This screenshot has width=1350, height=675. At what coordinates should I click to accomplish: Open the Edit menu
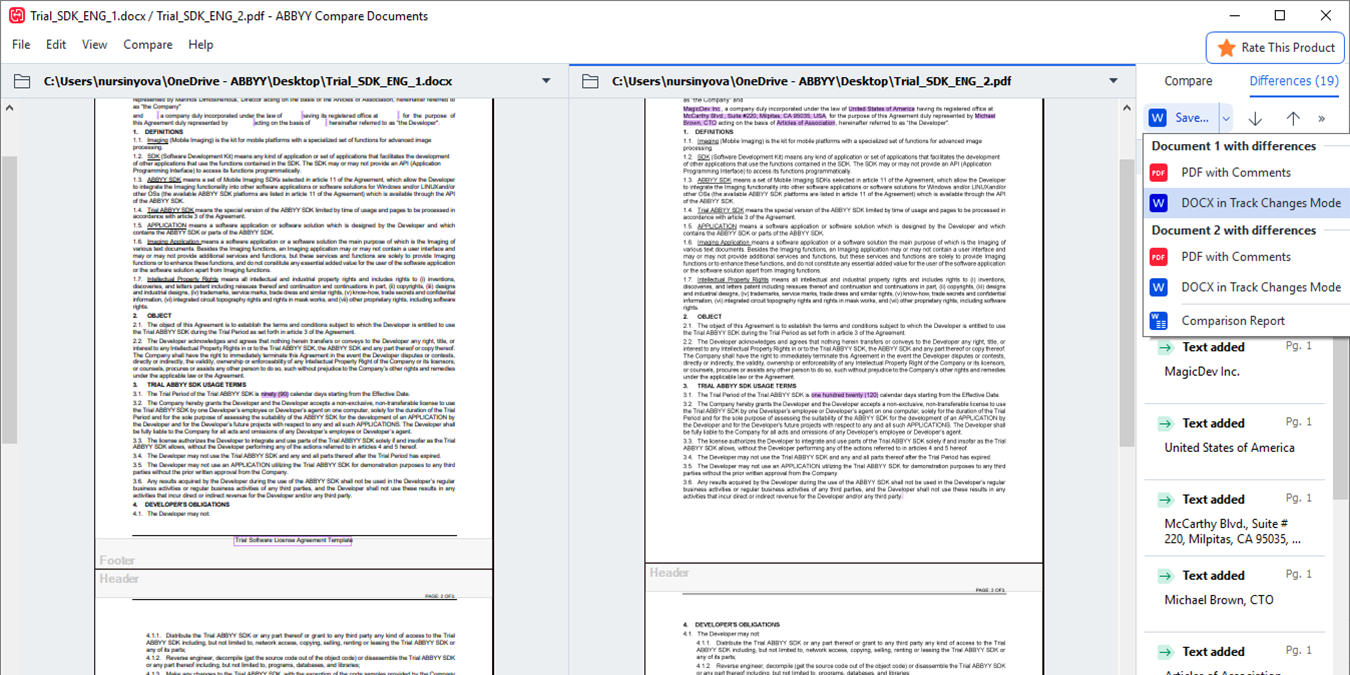coord(56,45)
